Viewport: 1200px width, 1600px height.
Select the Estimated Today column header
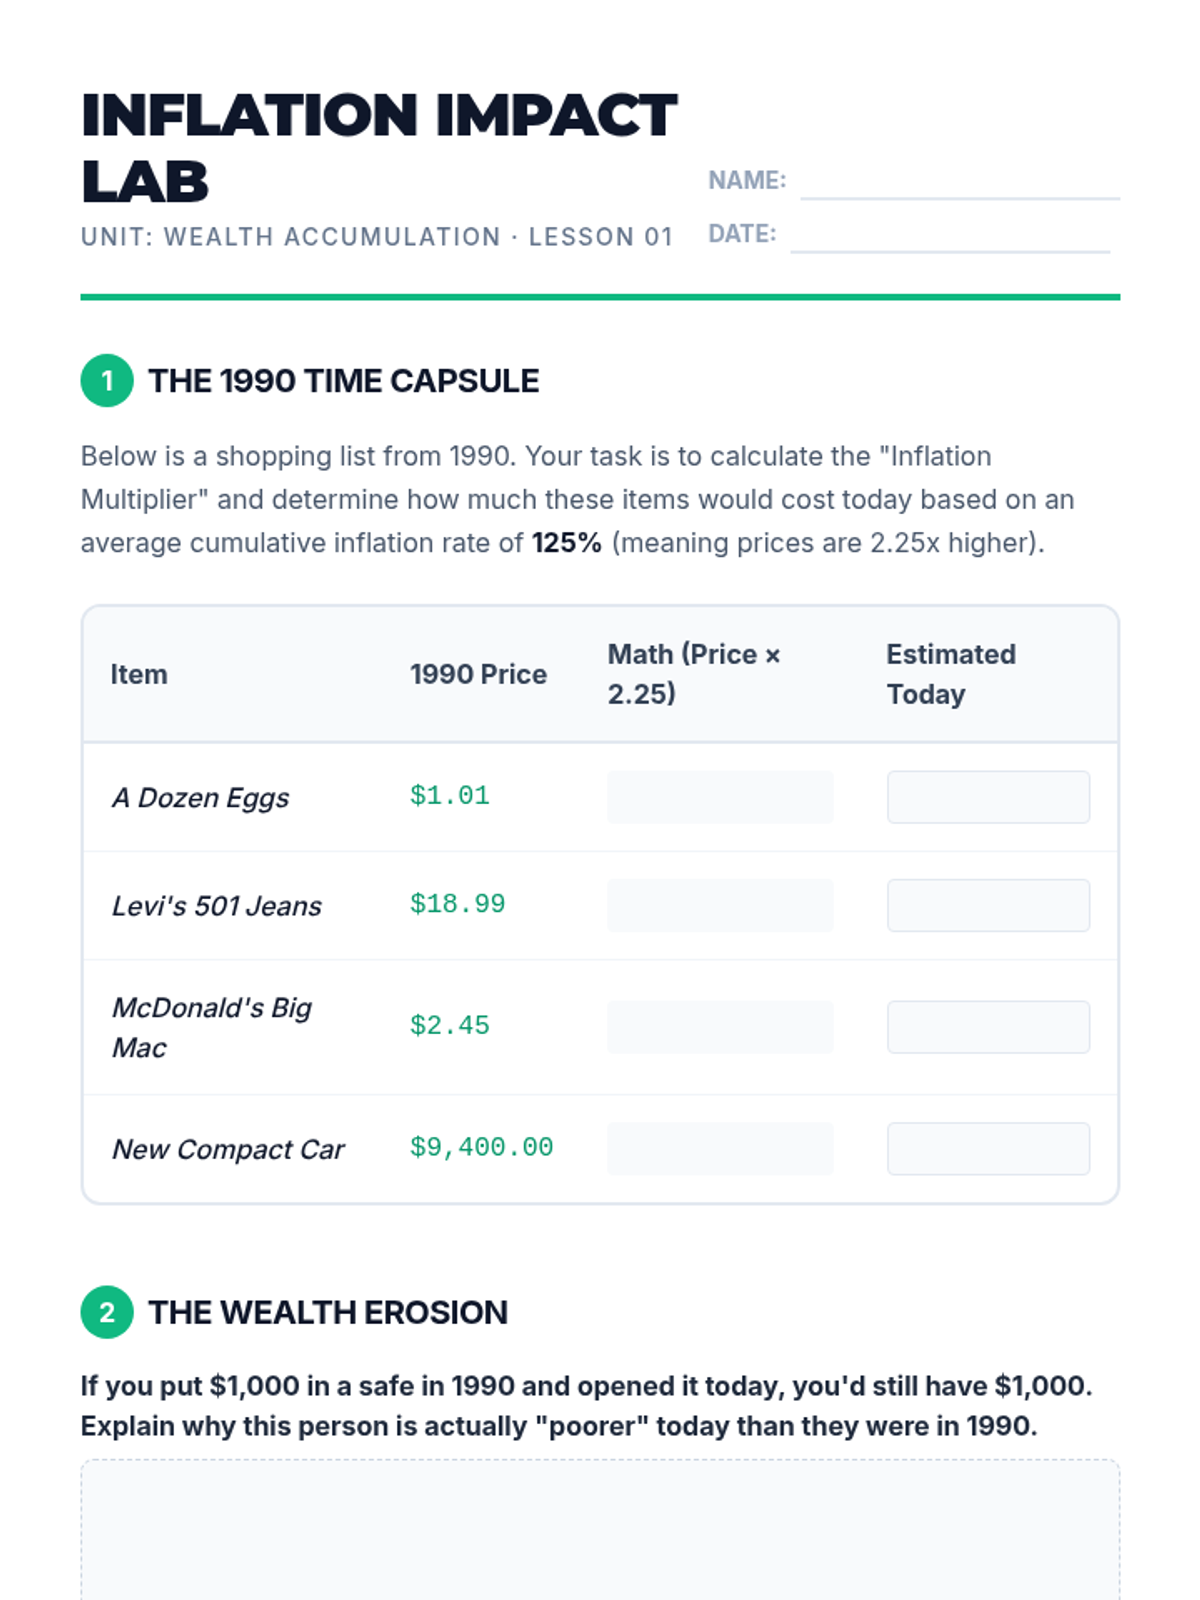pyautogui.click(x=951, y=674)
